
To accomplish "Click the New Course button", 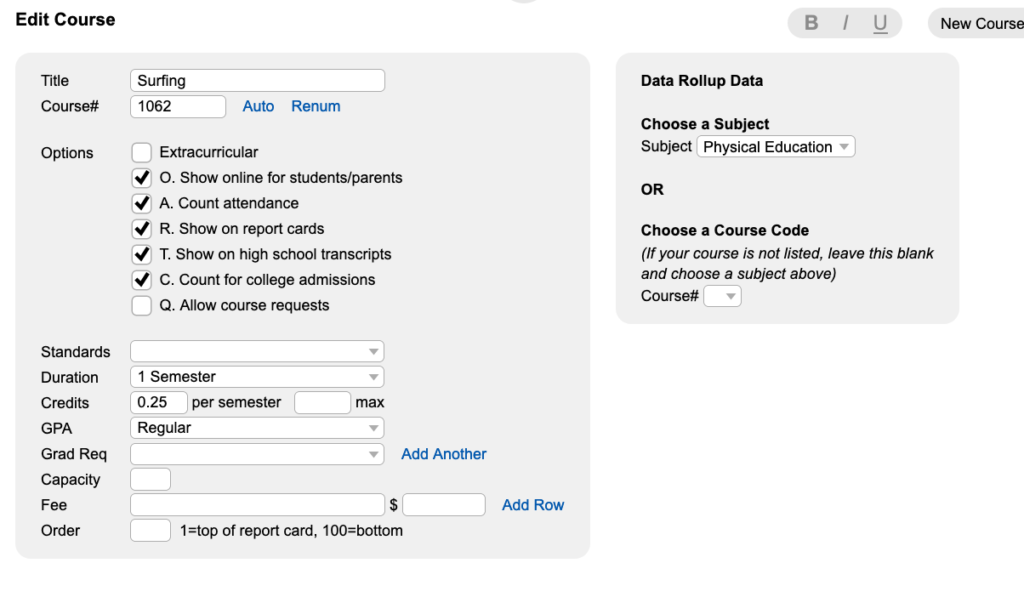I will [976, 24].
